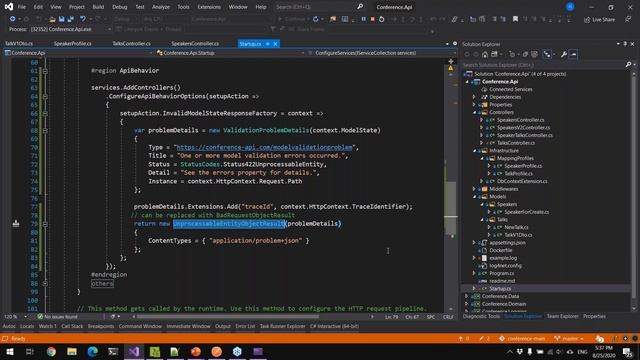Open notification center in system tray
640x360 pixels.
tap(627, 351)
